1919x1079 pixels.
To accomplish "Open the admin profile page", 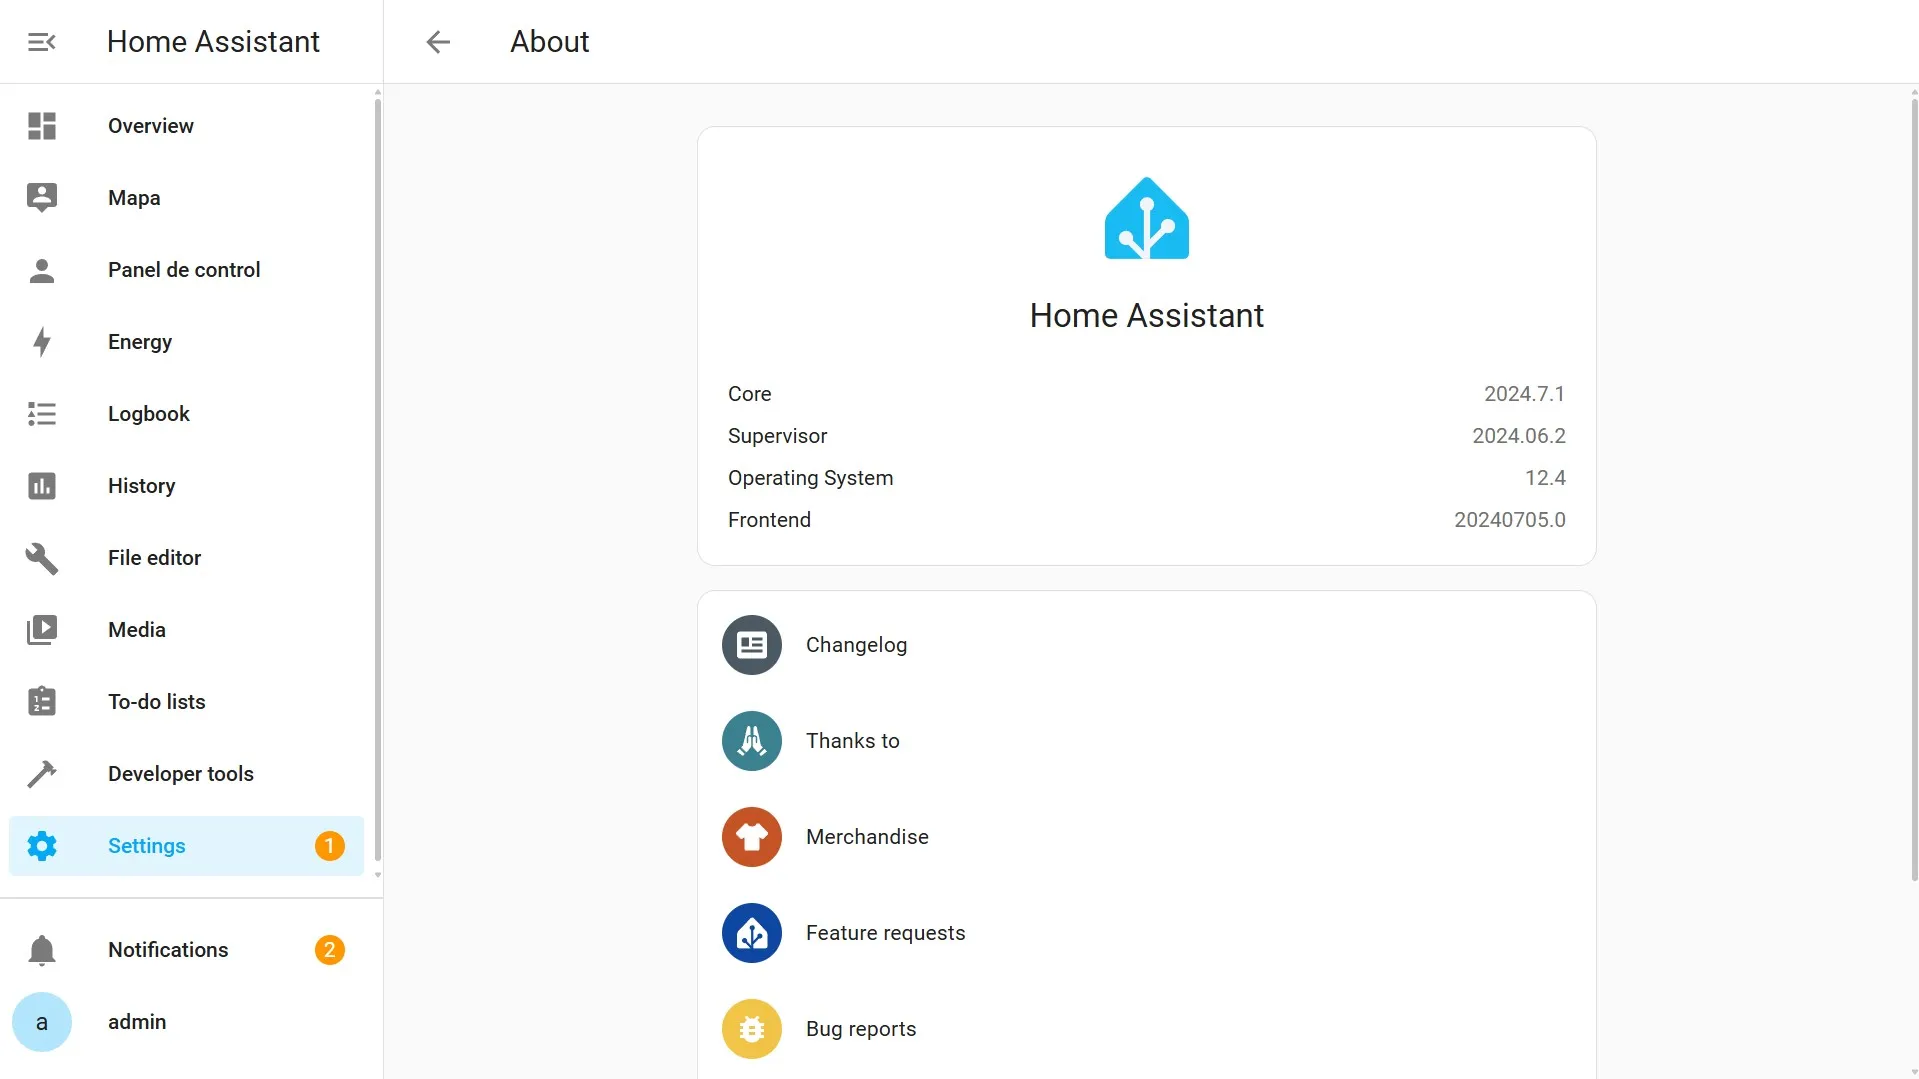I will [187, 1022].
